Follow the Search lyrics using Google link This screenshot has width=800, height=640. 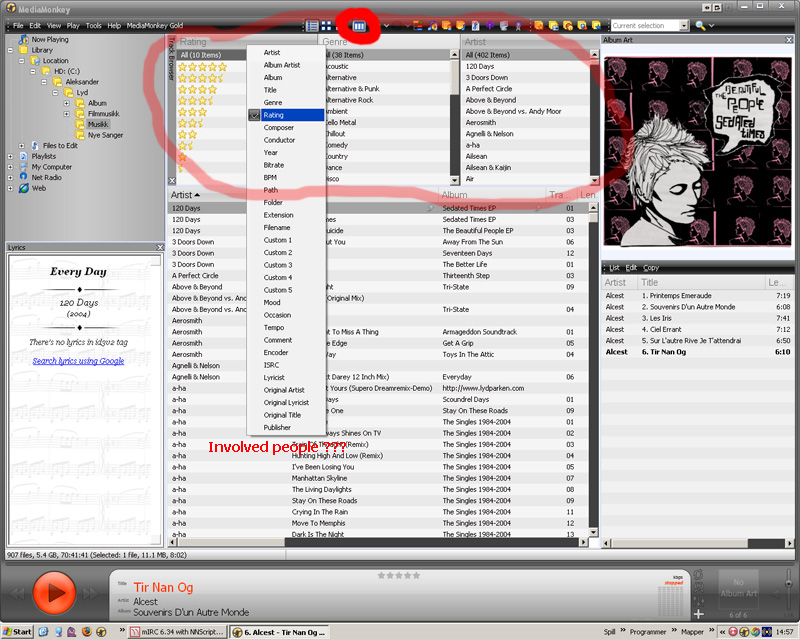(79, 361)
